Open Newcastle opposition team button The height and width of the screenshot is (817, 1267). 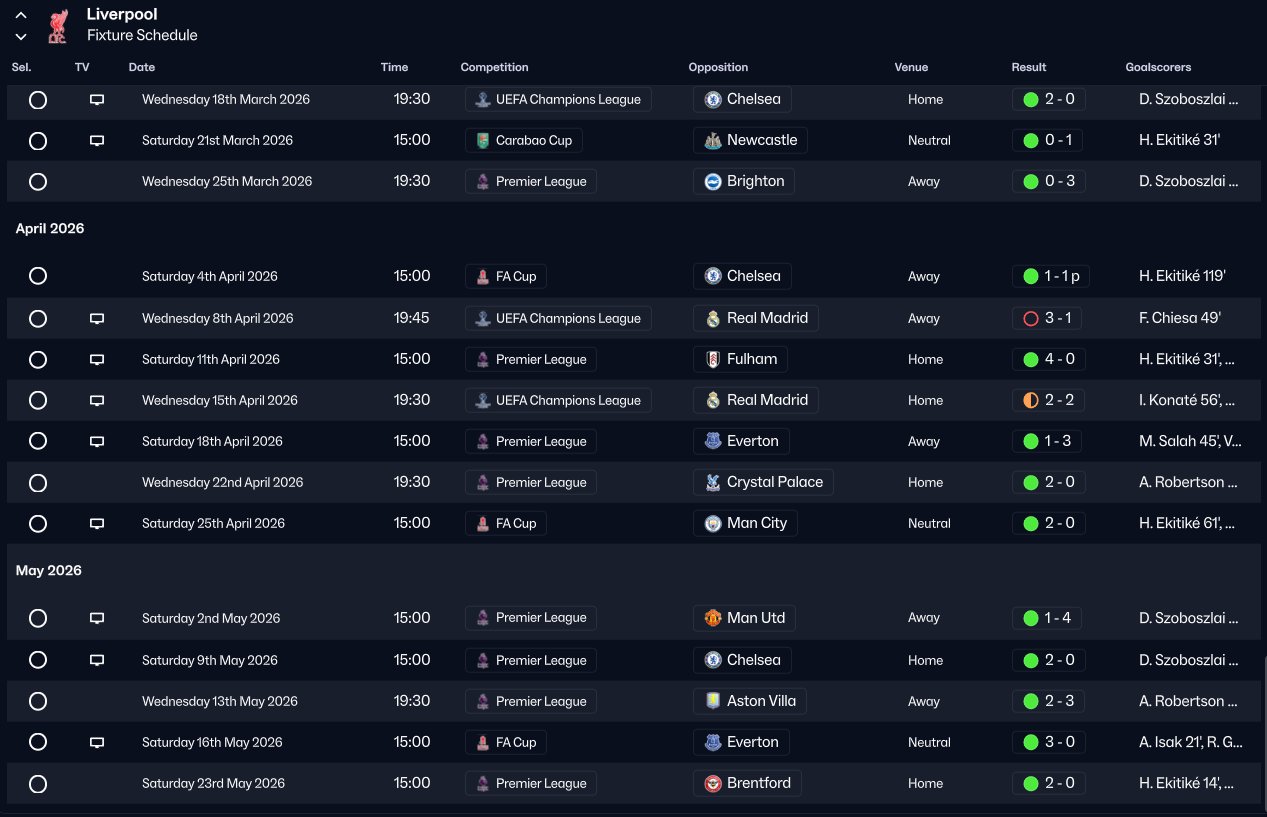click(x=750, y=140)
